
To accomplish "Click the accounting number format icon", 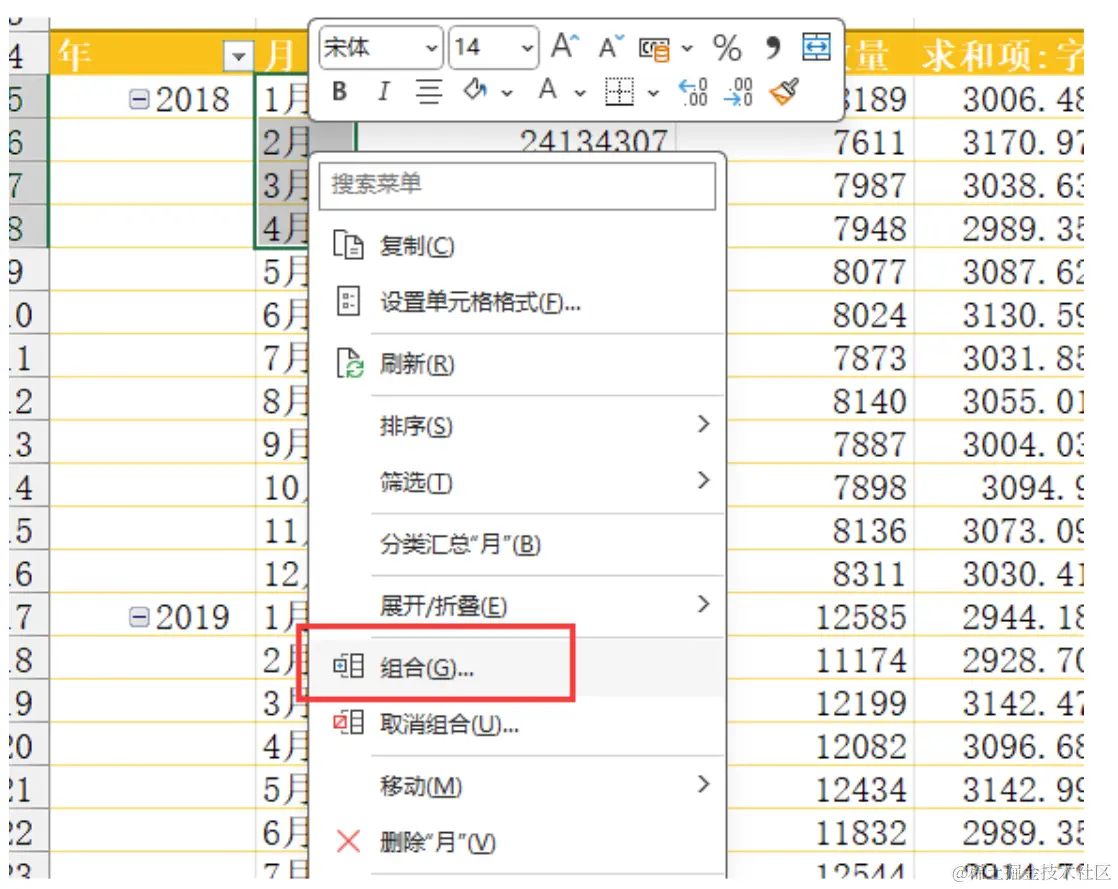I will pyautogui.click(x=655, y=48).
